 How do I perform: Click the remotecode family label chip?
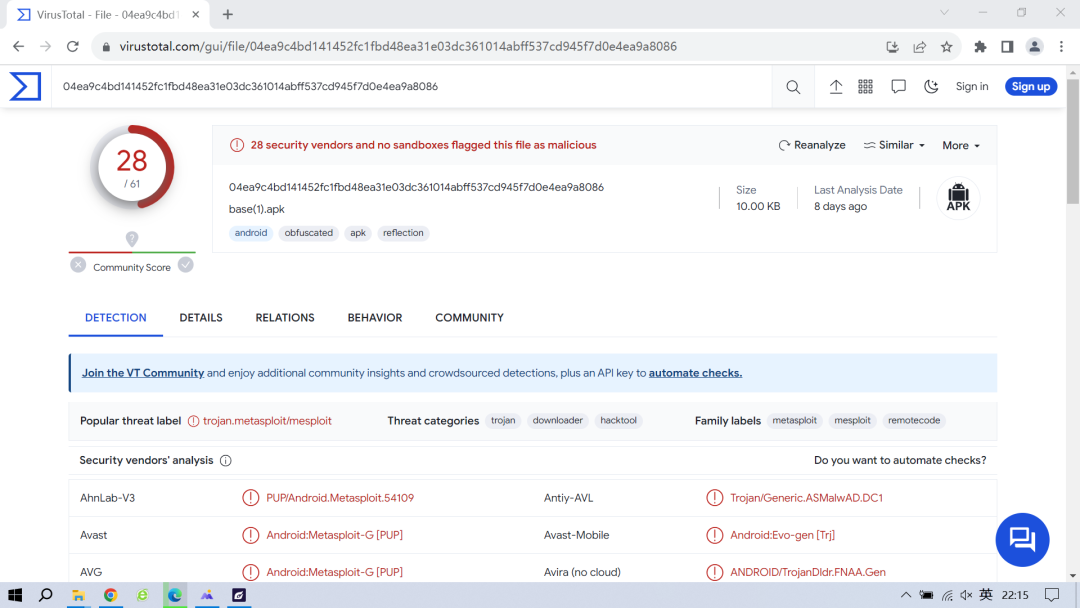click(x=914, y=420)
